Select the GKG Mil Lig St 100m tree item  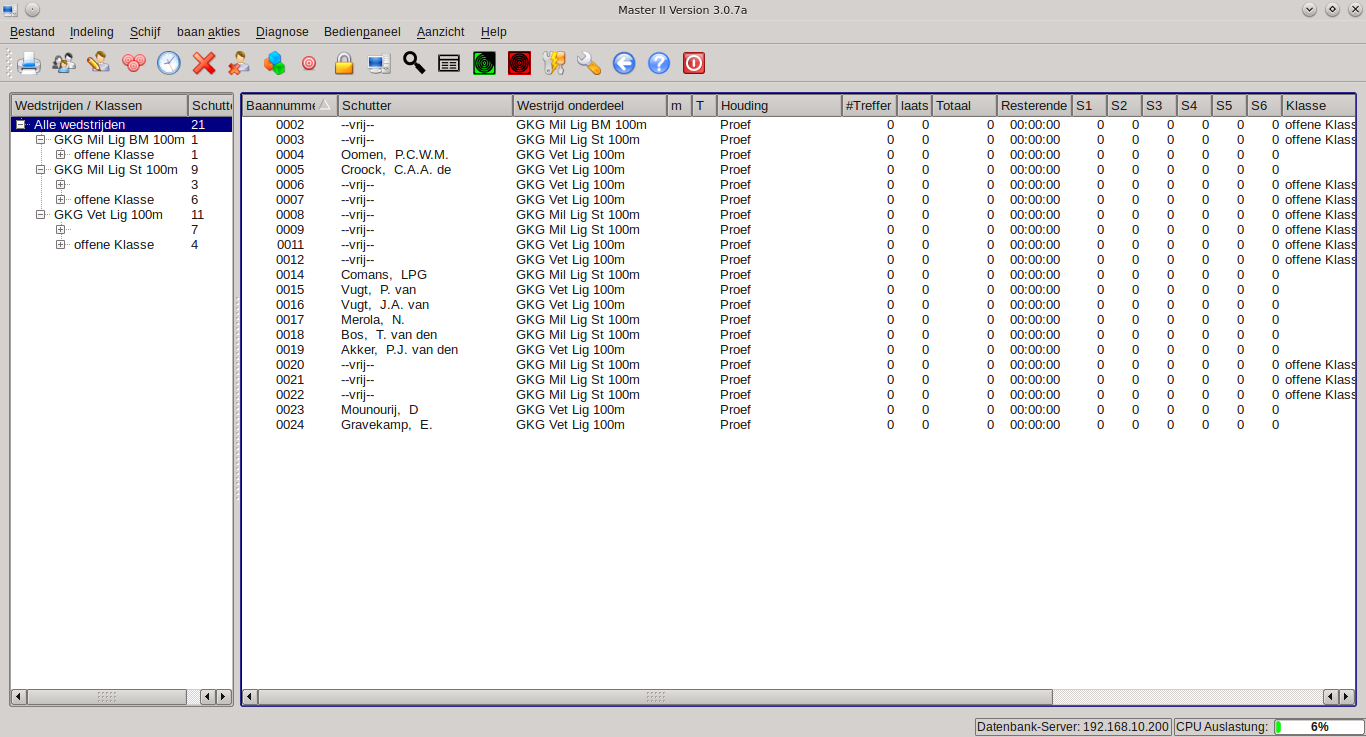(x=115, y=170)
